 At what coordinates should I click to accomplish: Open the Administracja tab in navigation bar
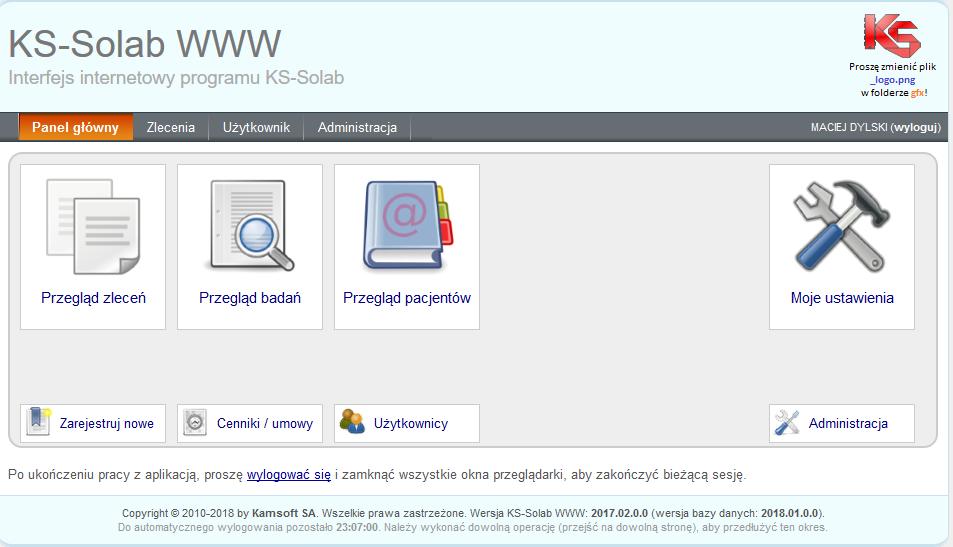coord(357,127)
